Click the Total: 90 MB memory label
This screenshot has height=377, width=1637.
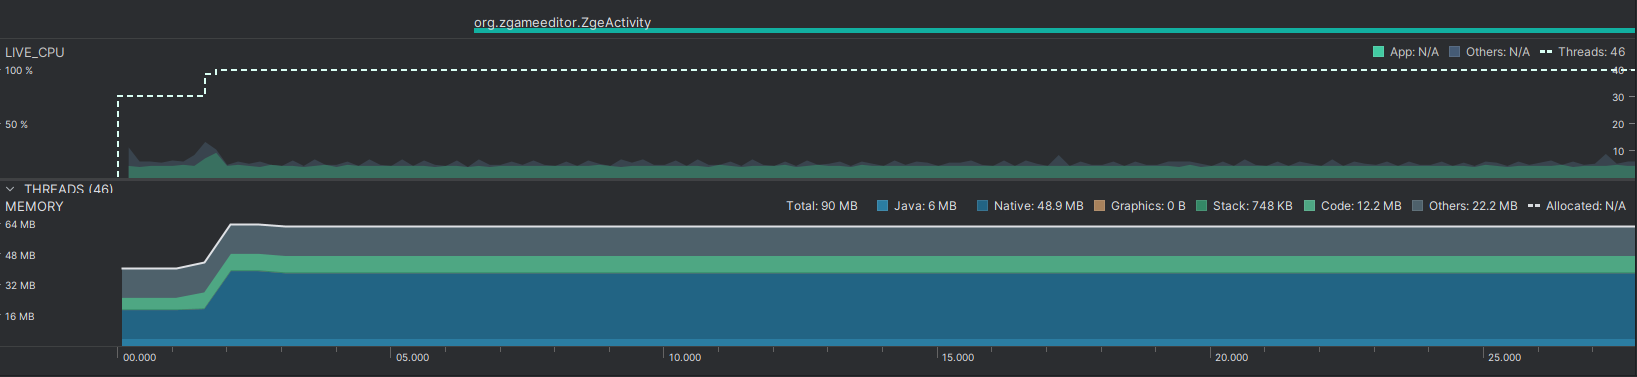click(822, 206)
